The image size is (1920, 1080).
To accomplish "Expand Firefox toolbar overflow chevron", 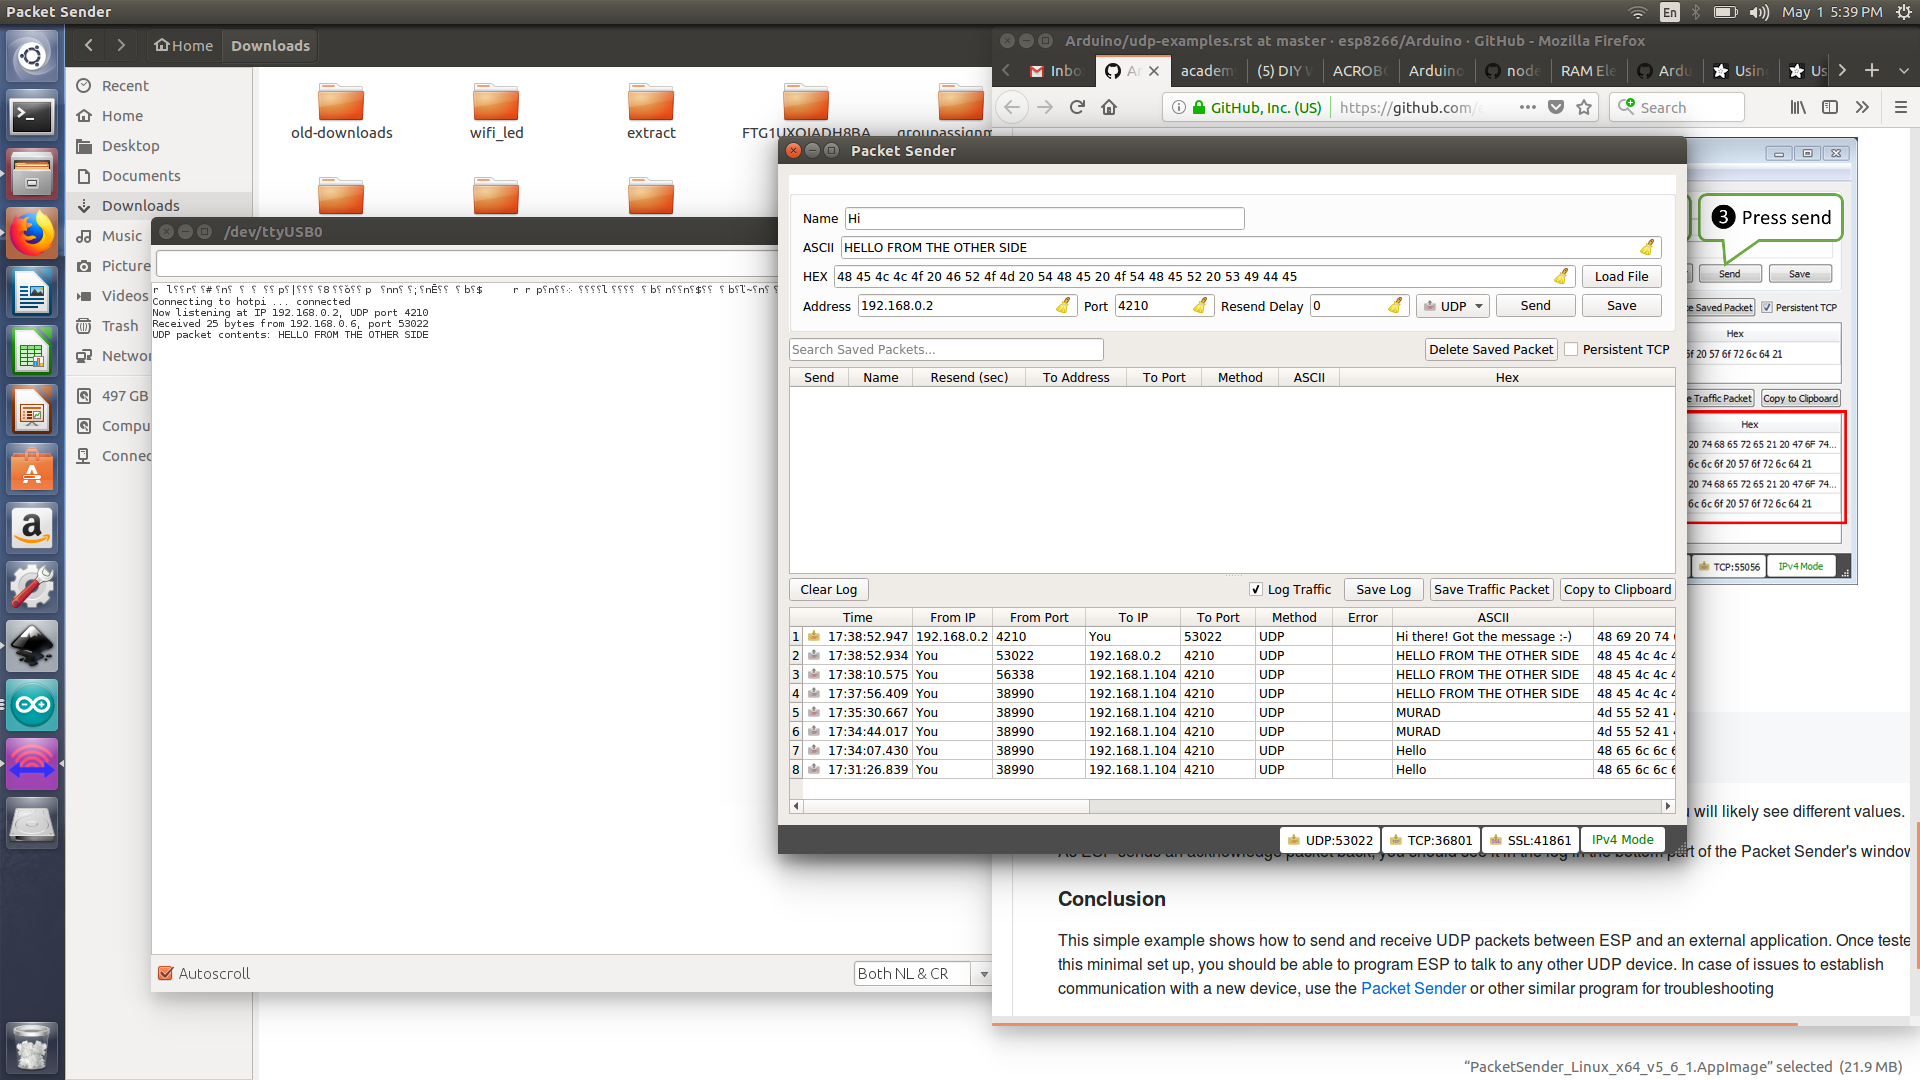I will coord(1862,107).
